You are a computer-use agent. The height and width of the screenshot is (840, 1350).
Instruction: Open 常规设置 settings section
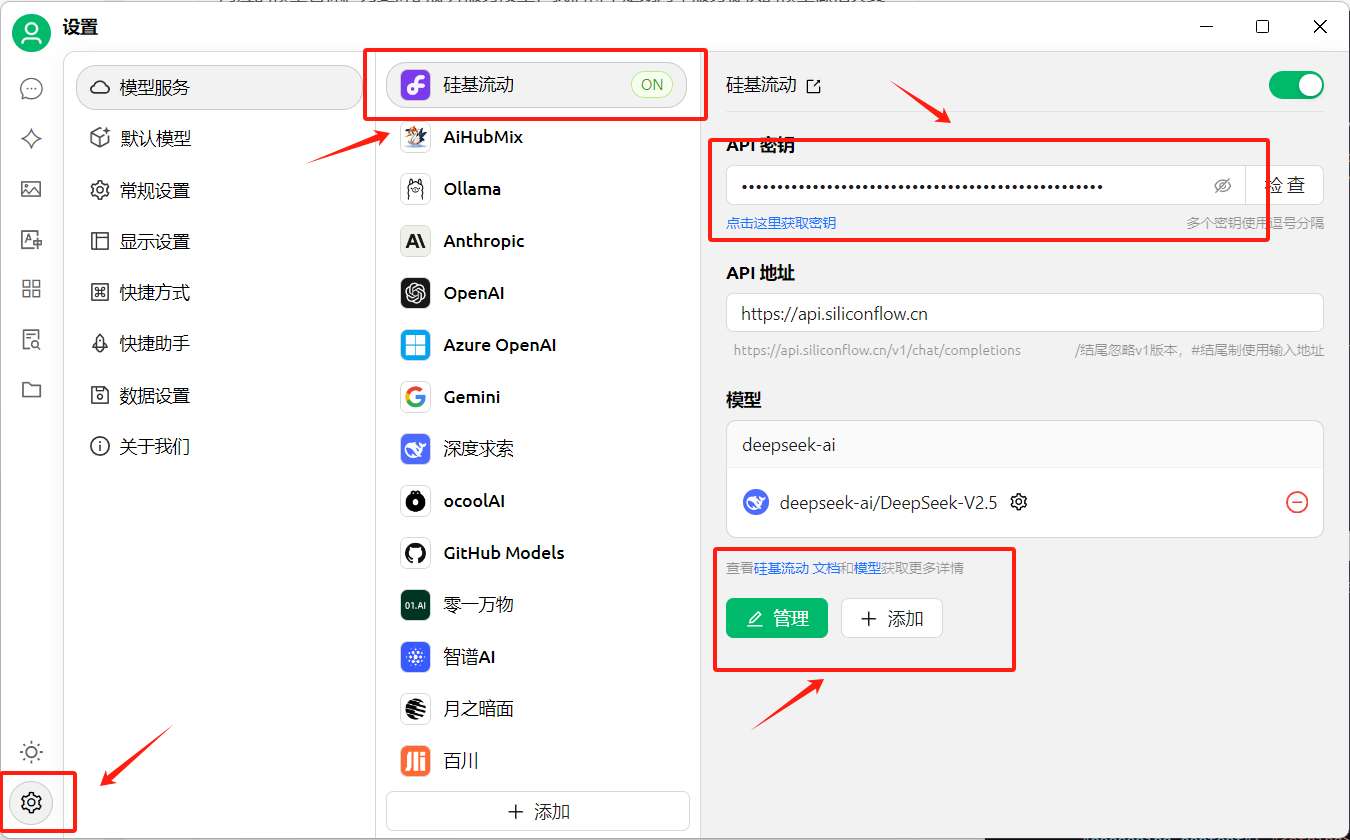click(219, 190)
